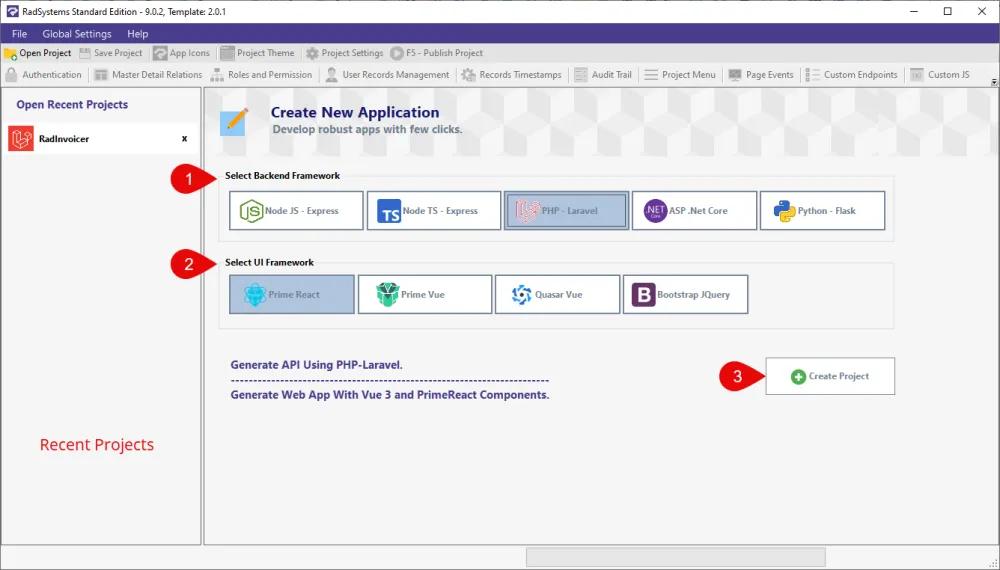1000x570 pixels.
Task: Click the status bar progress bar
Action: tap(675, 557)
